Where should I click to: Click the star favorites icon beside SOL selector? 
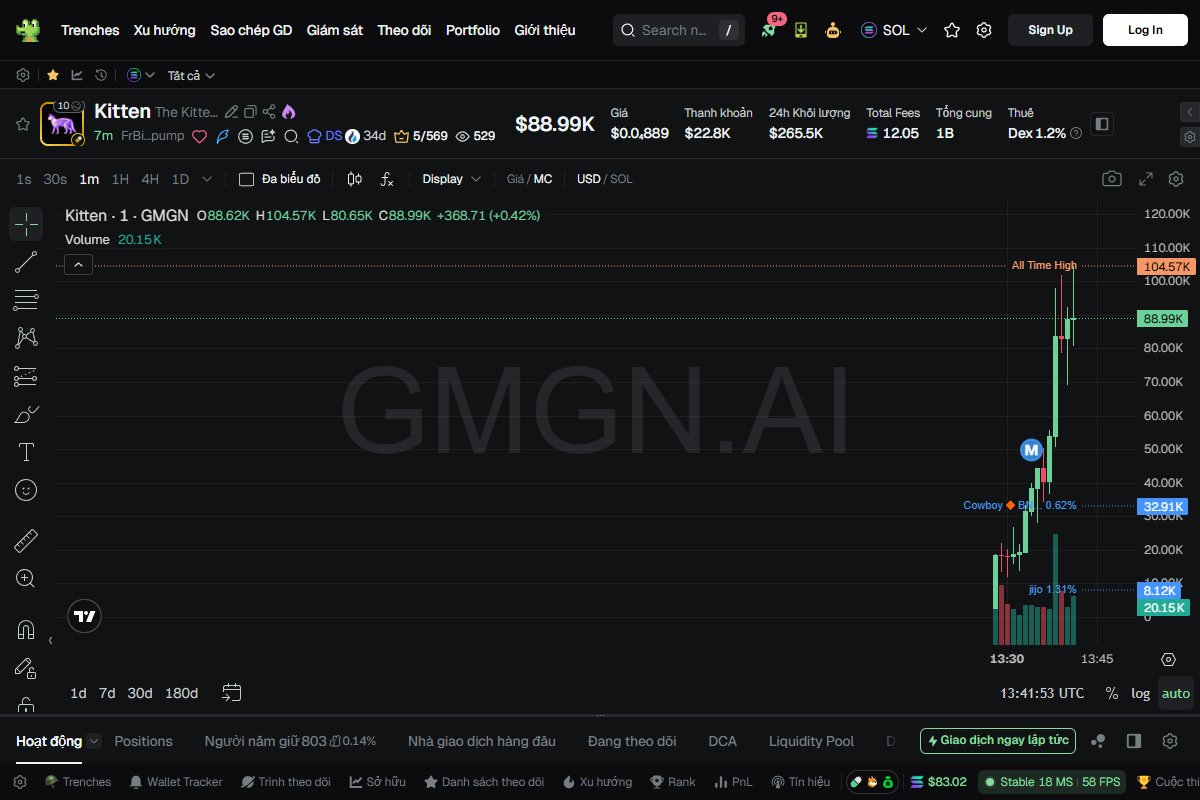tap(952, 30)
